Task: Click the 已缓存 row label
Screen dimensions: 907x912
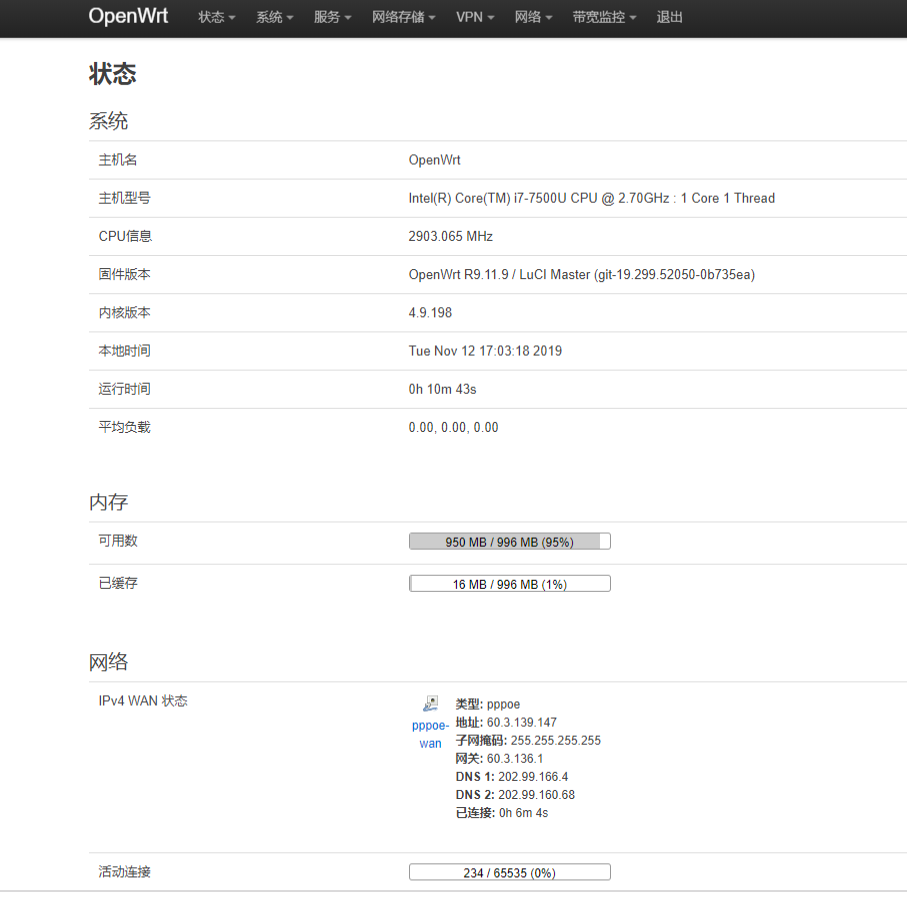Action: [x=118, y=583]
